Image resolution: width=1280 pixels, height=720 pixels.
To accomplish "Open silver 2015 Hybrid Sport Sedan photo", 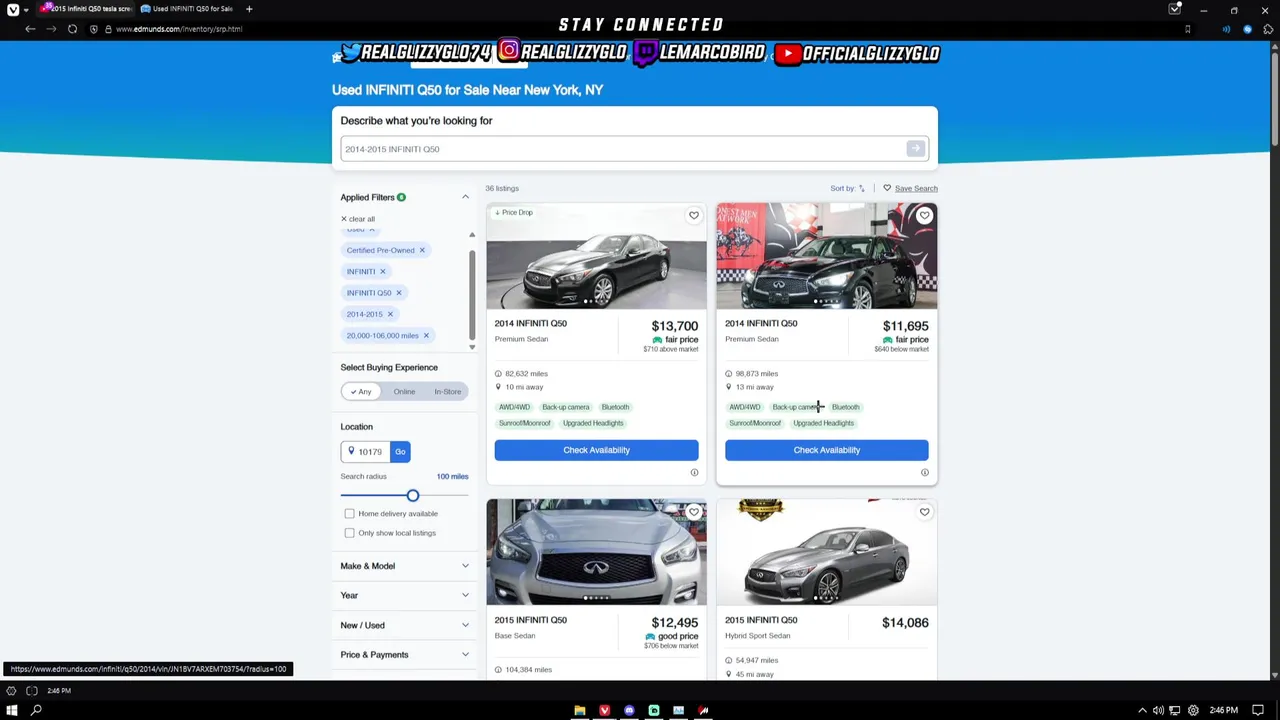I will [826, 552].
